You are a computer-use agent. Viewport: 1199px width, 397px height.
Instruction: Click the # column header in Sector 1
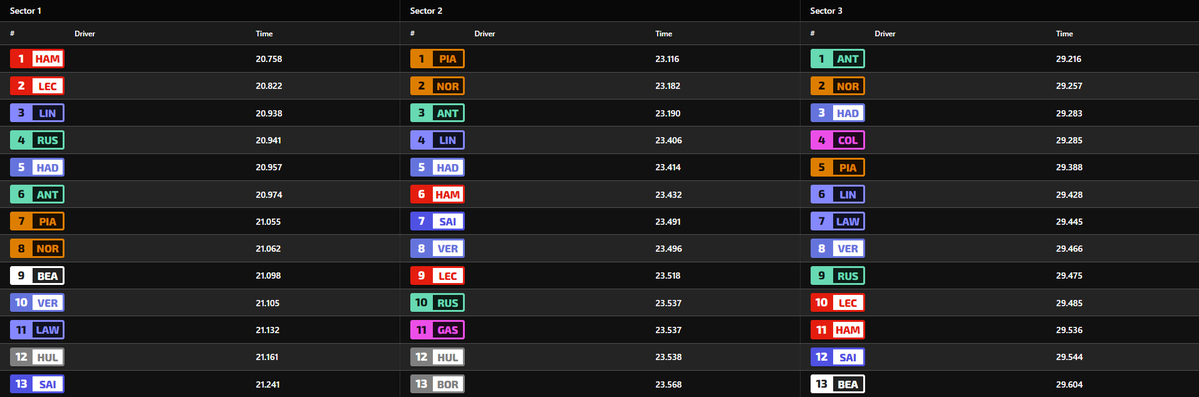(x=12, y=34)
